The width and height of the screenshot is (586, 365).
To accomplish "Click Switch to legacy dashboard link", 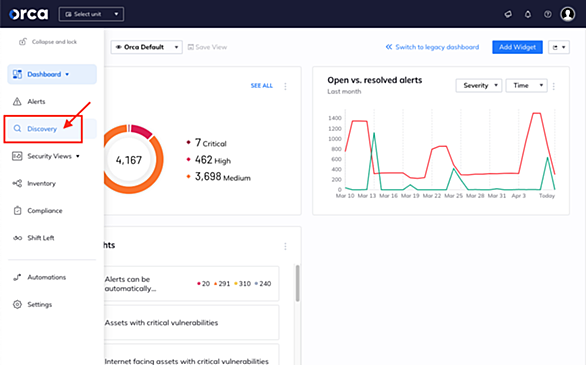I will (x=432, y=47).
